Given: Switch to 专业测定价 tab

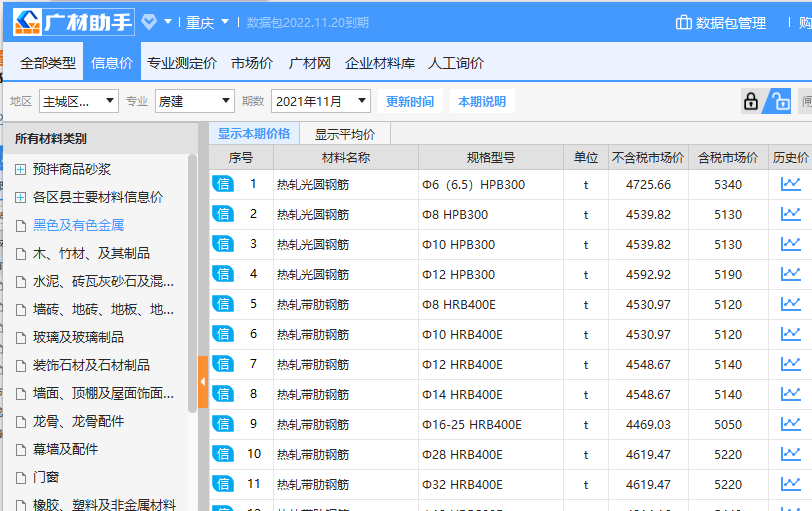Looking at the screenshot, I should coord(182,63).
